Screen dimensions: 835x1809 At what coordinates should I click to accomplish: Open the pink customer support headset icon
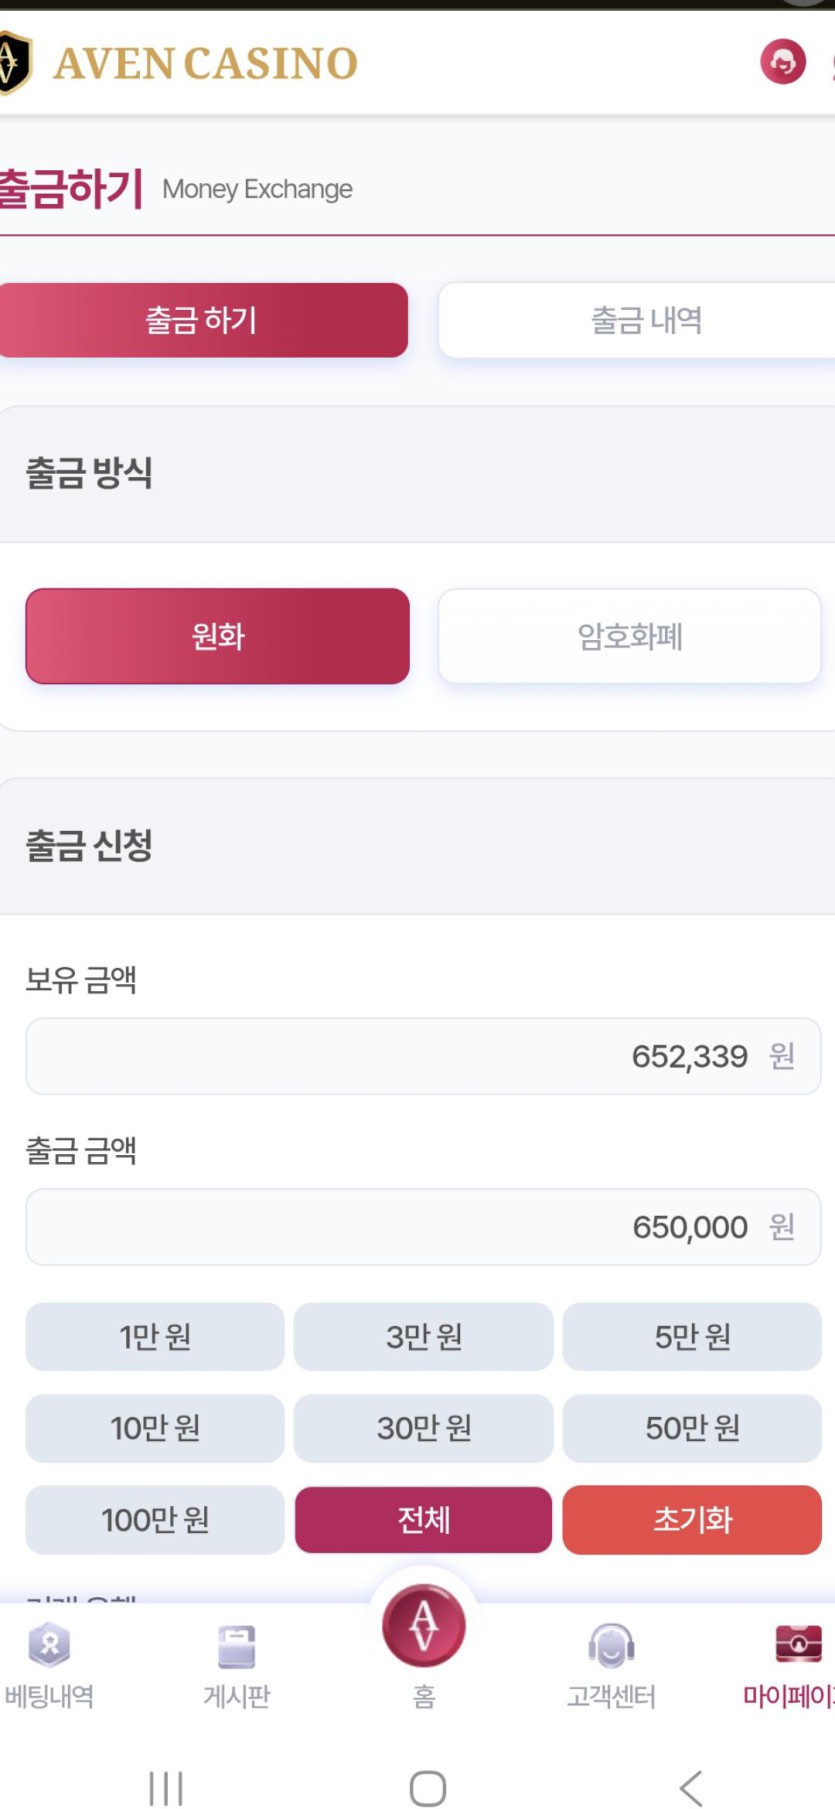pos(782,62)
